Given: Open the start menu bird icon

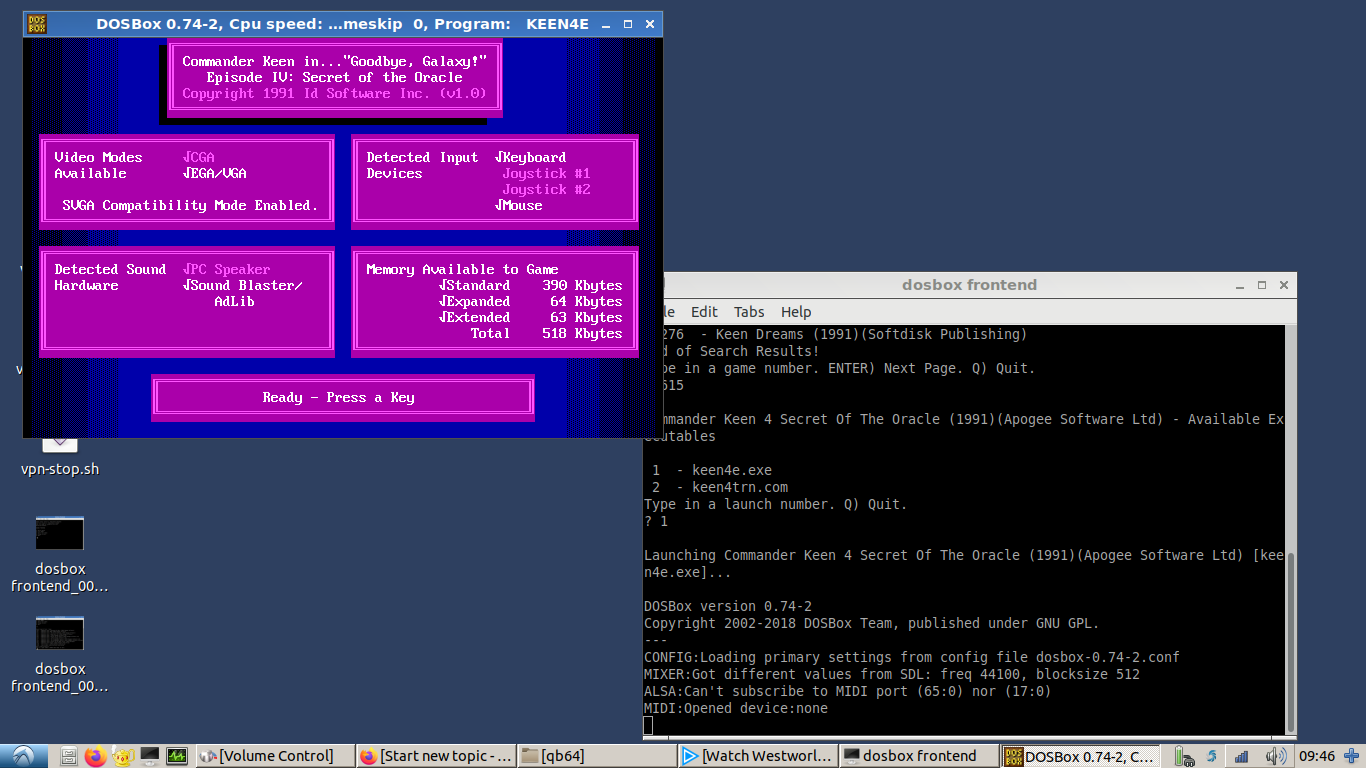Looking at the screenshot, I should tap(23, 756).
